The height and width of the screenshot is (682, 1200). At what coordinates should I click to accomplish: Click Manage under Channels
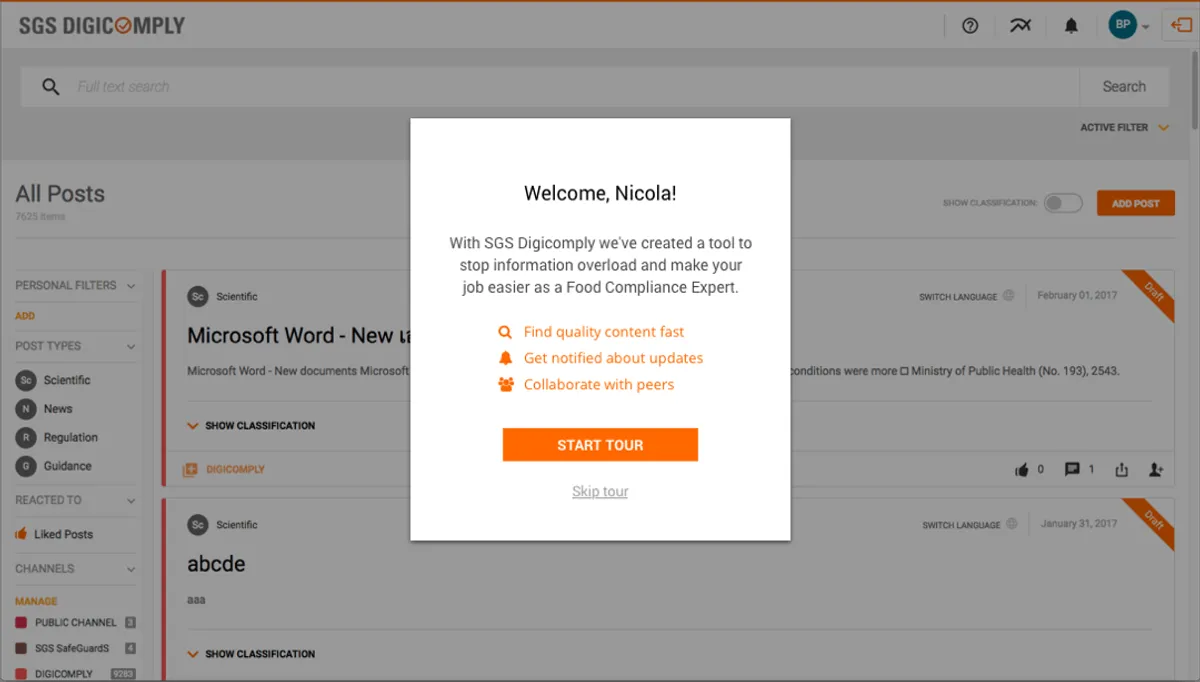click(36, 601)
